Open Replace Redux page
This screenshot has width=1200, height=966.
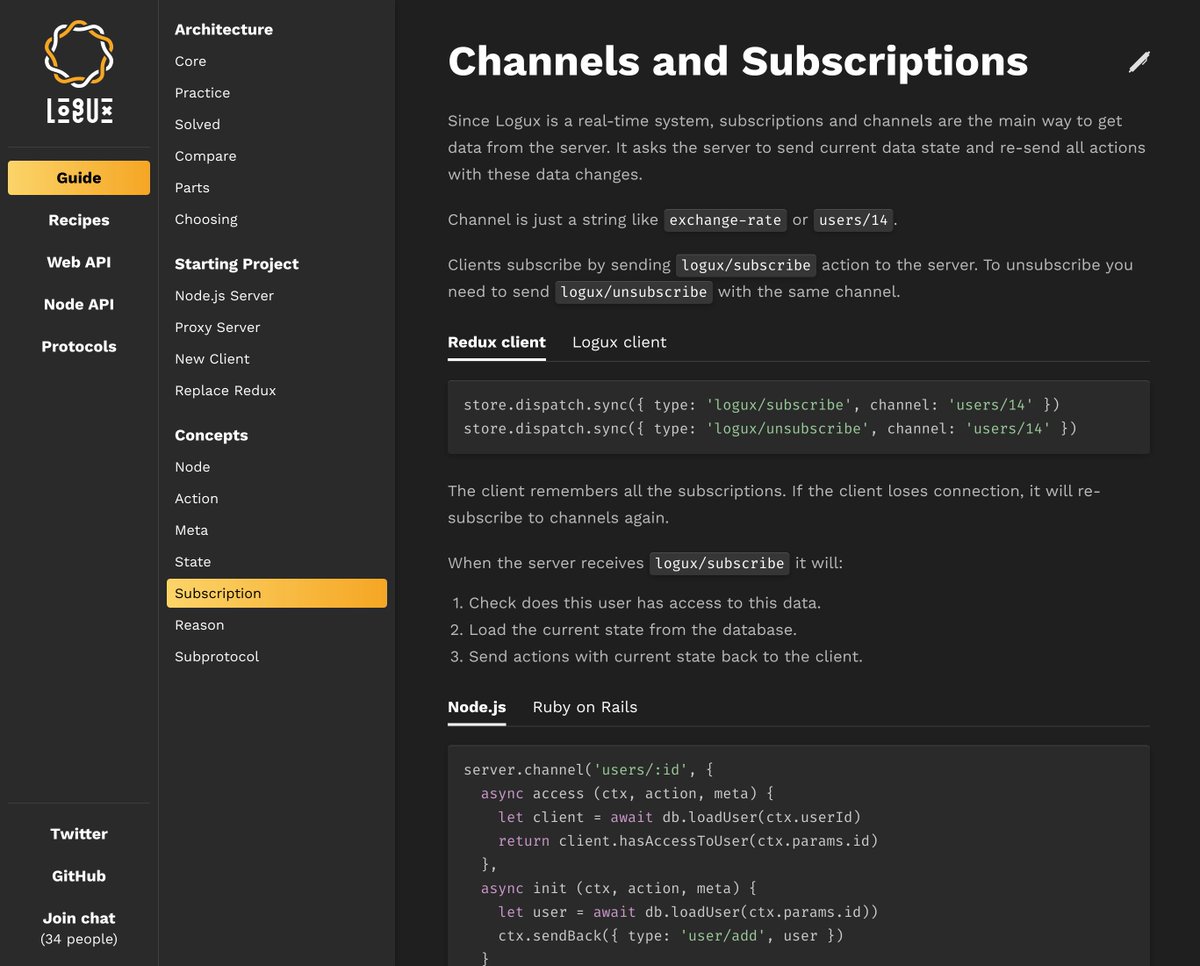pos(225,391)
